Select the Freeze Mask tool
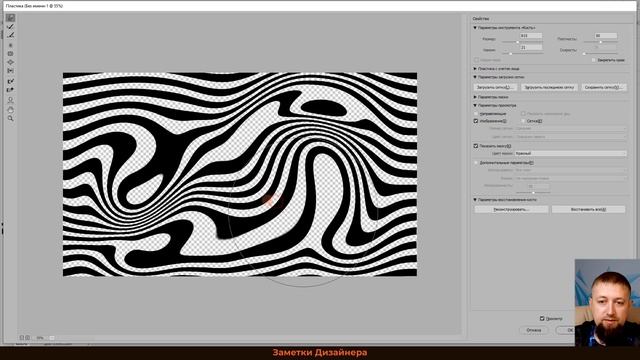This screenshot has height=360, width=640. click(11, 81)
